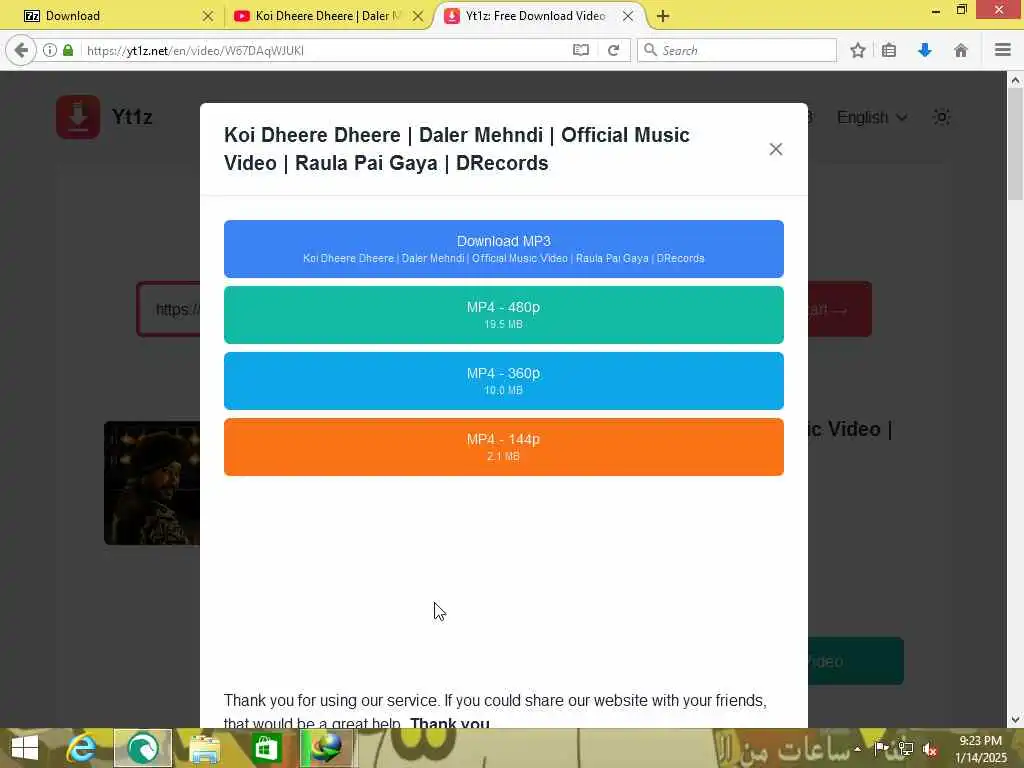Click the page vertical scrollbar thumb

click(1015, 144)
